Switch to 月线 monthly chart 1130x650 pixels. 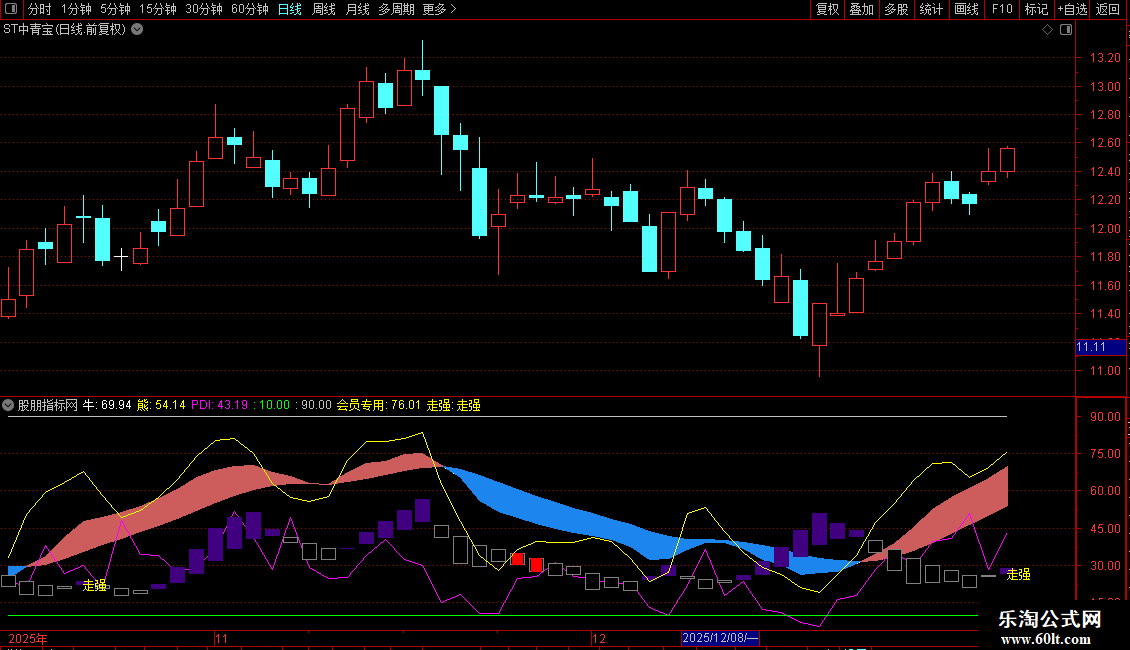tap(357, 9)
